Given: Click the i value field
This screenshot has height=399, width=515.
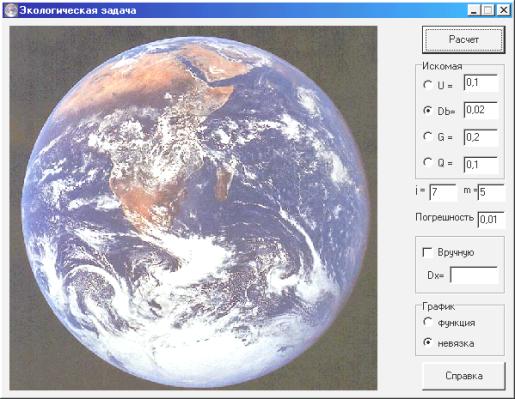Looking at the screenshot, I should pos(443,192).
